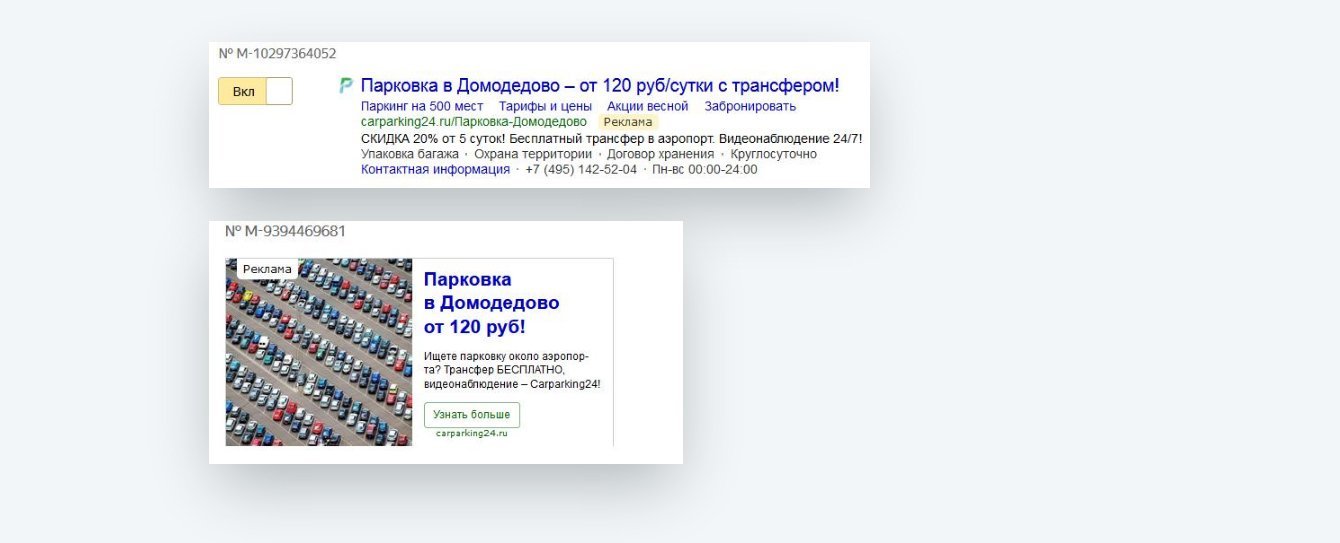Click the Круглосуточно callout

pos(774,154)
